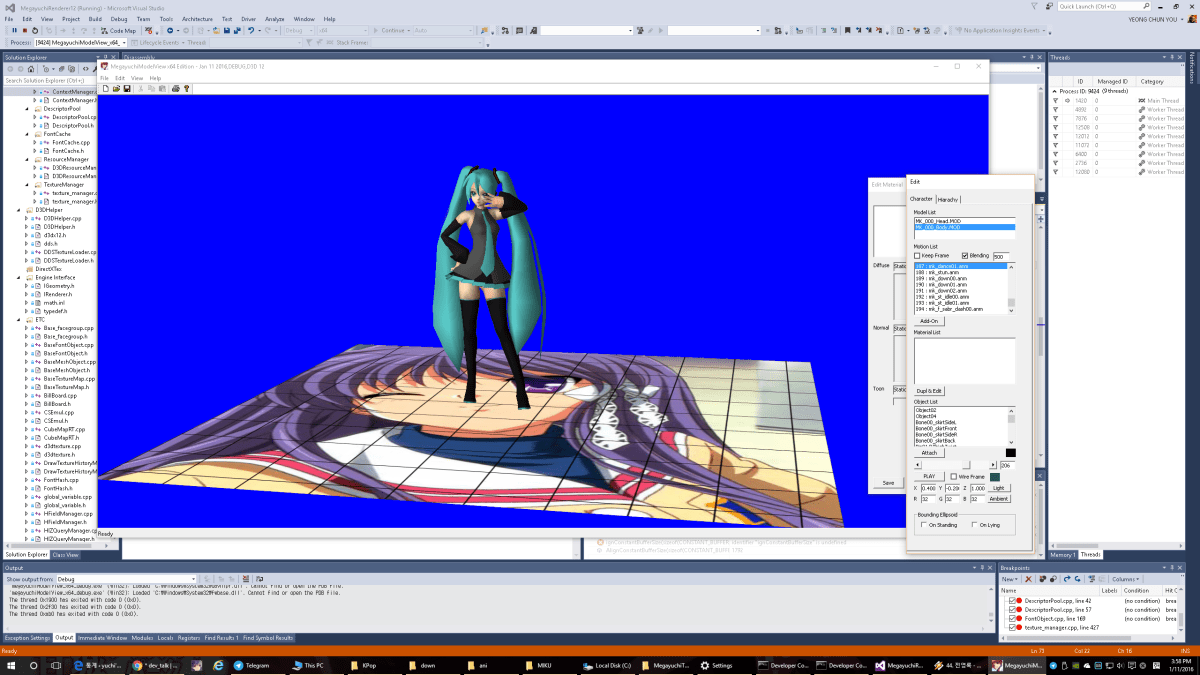Open the Team menu in Visual Studio
1200x675 pixels.
click(x=145, y=18)
